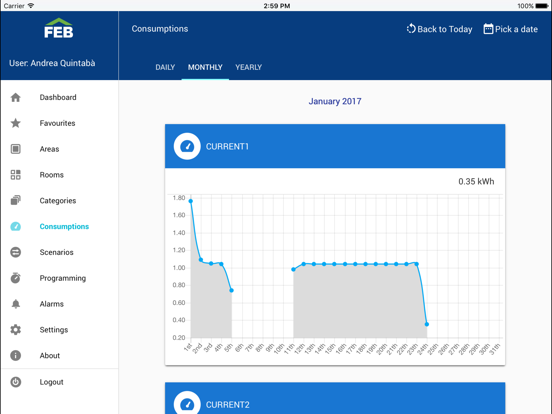This screenshot has height=414, width=552.
Task: Click the 5th day data point
Action: [231, 290]
